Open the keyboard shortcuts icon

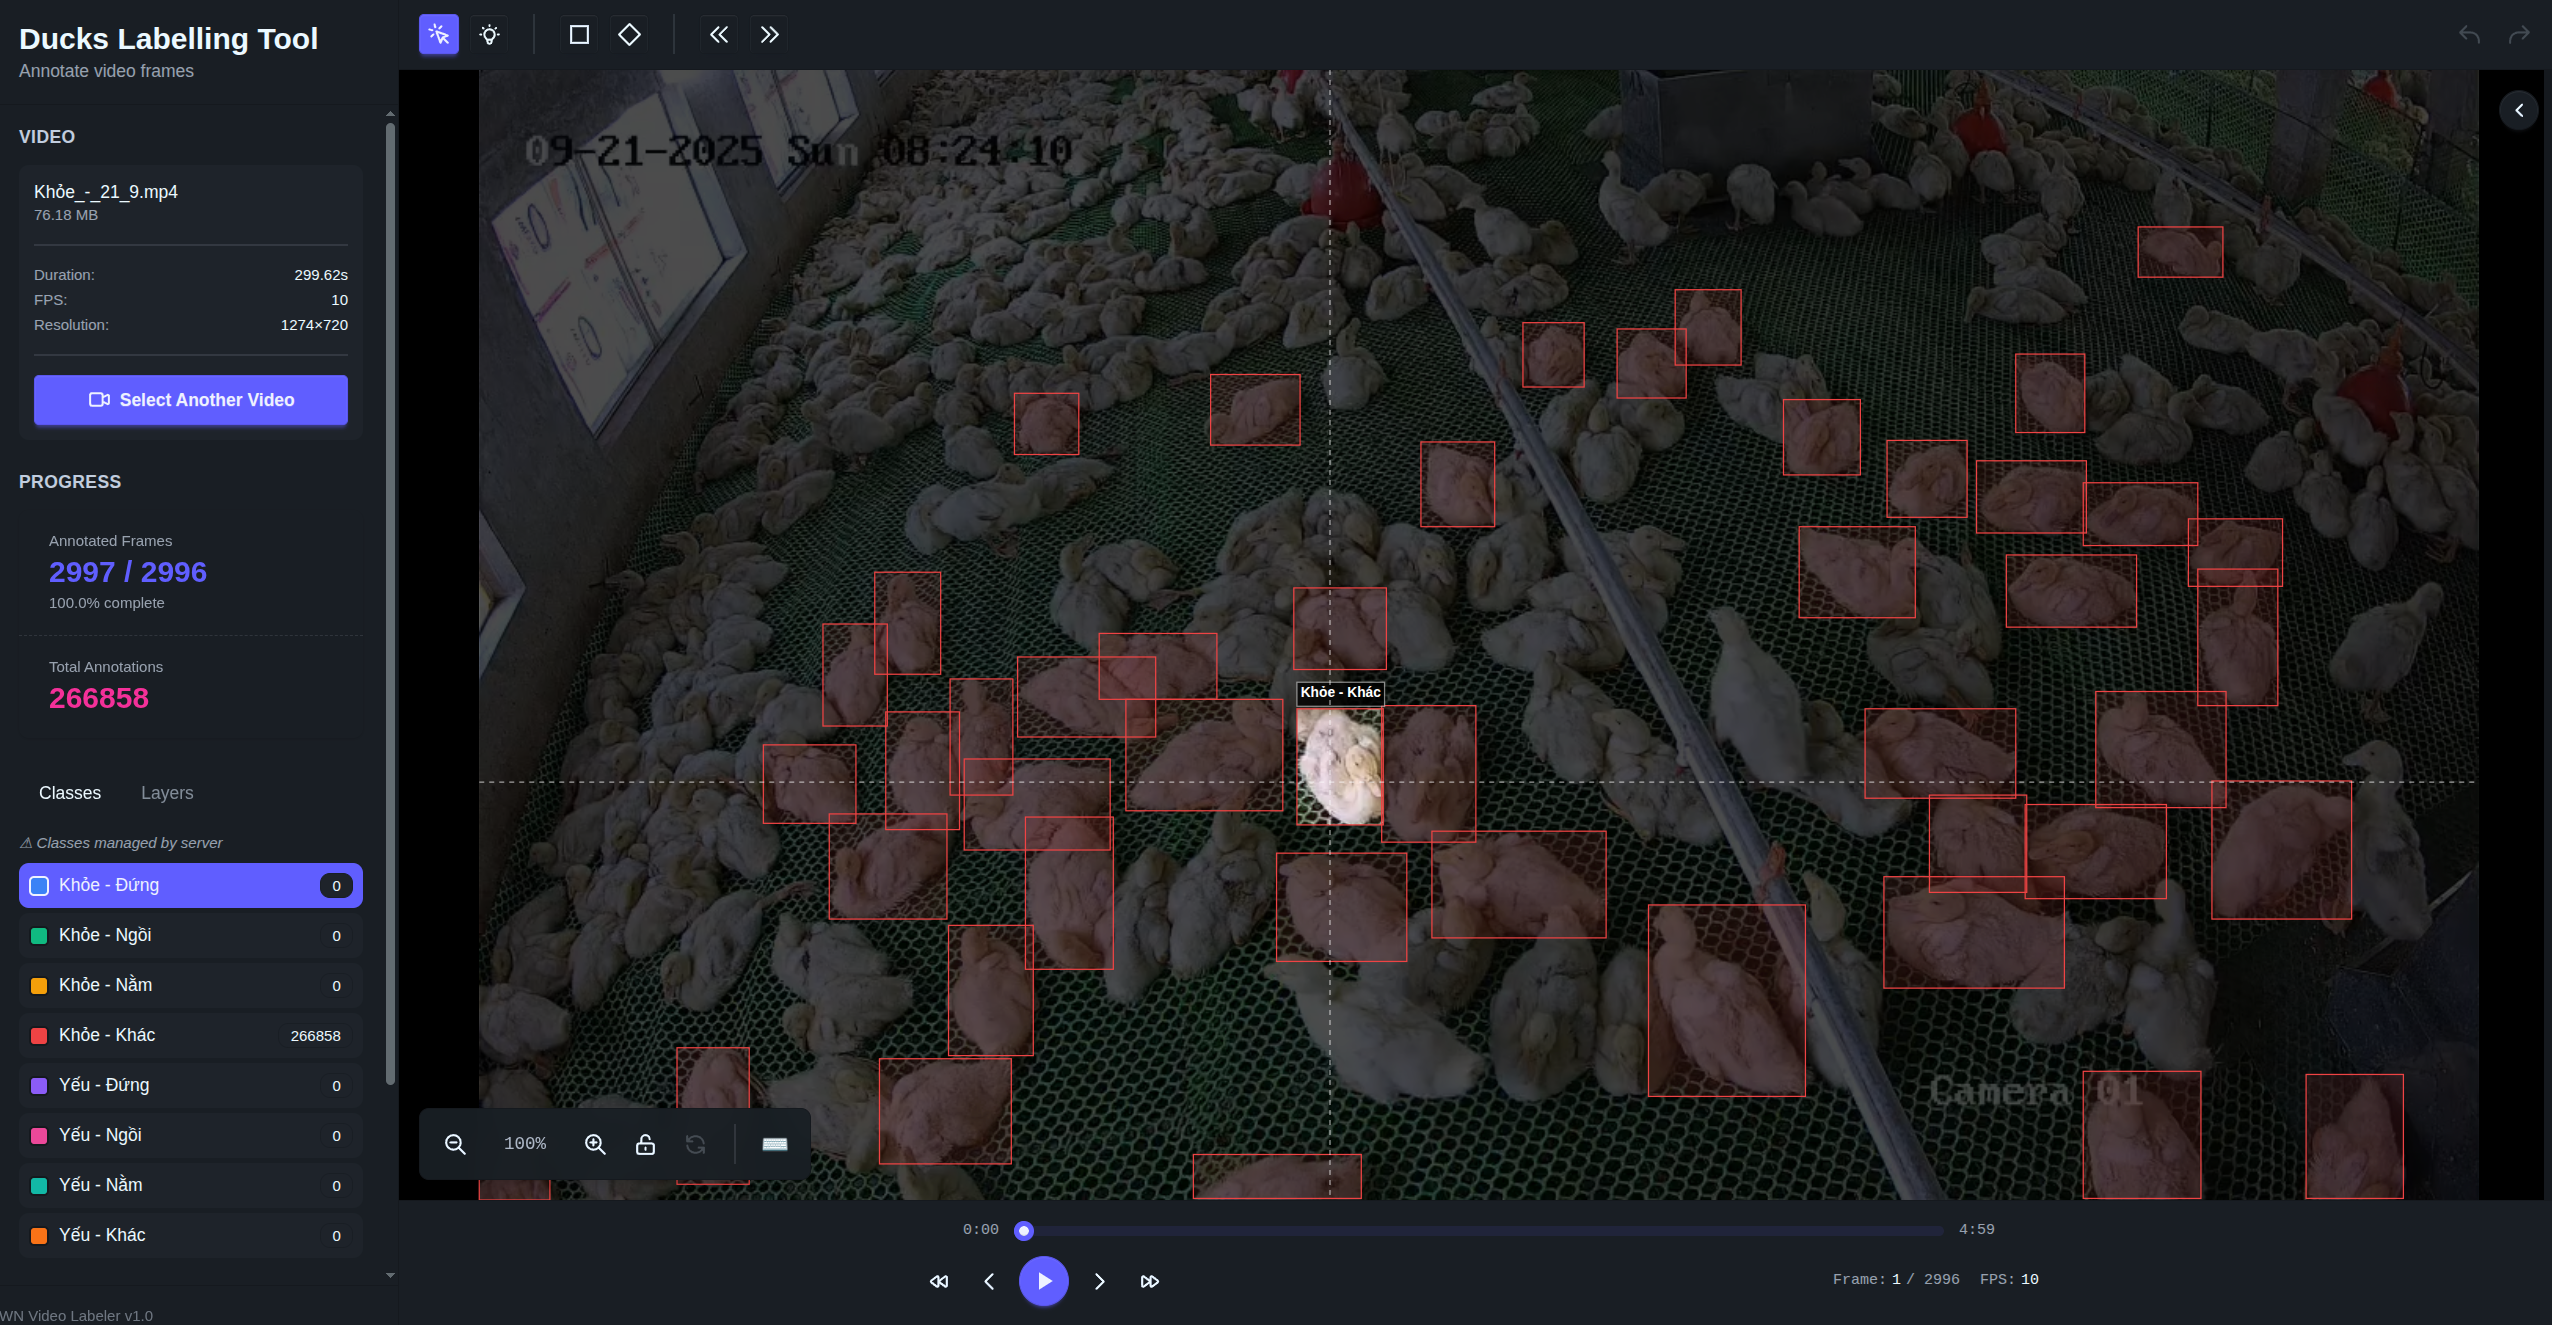click(x=775, y=1144)
